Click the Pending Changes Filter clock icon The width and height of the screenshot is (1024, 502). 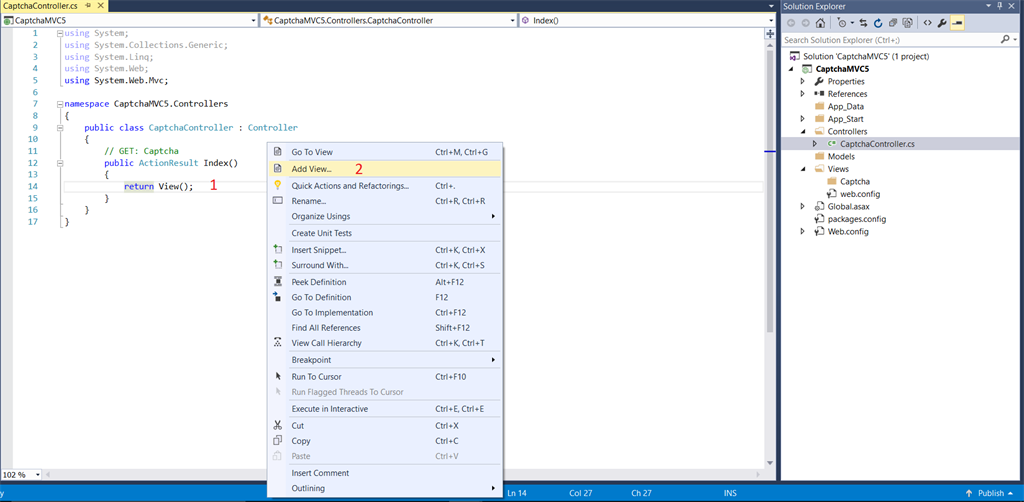841,23
